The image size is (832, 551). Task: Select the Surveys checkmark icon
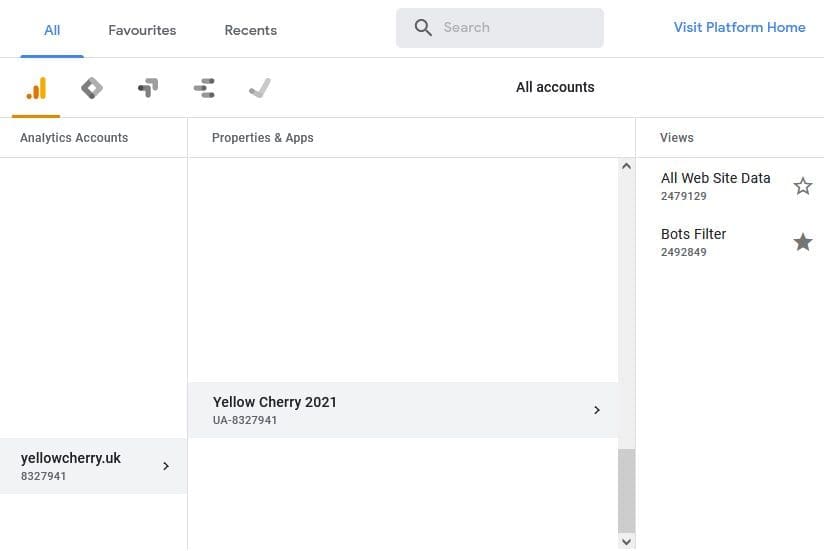click(x=260, y=88)
